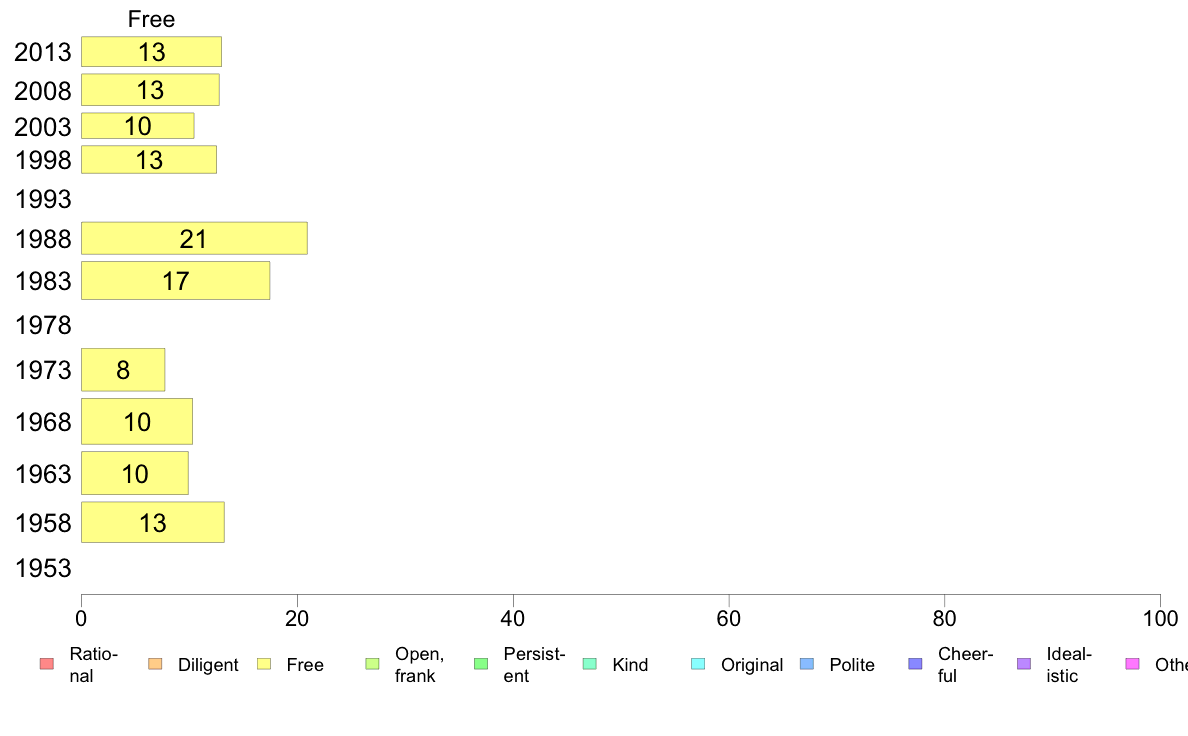Select the 1958 bar showing 13

152,522
